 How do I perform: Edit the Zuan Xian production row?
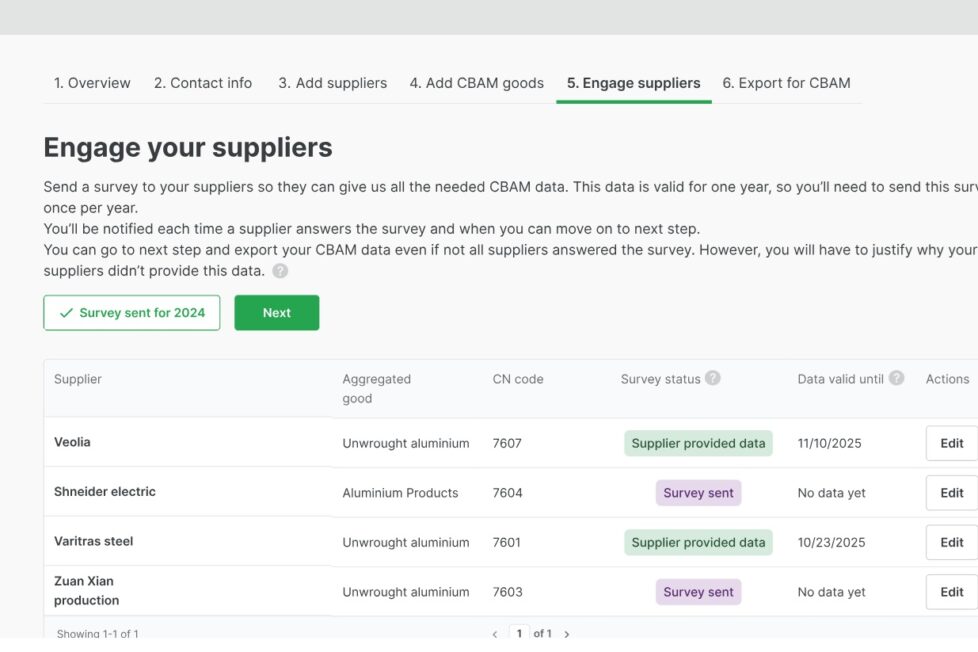click(951, 592)
